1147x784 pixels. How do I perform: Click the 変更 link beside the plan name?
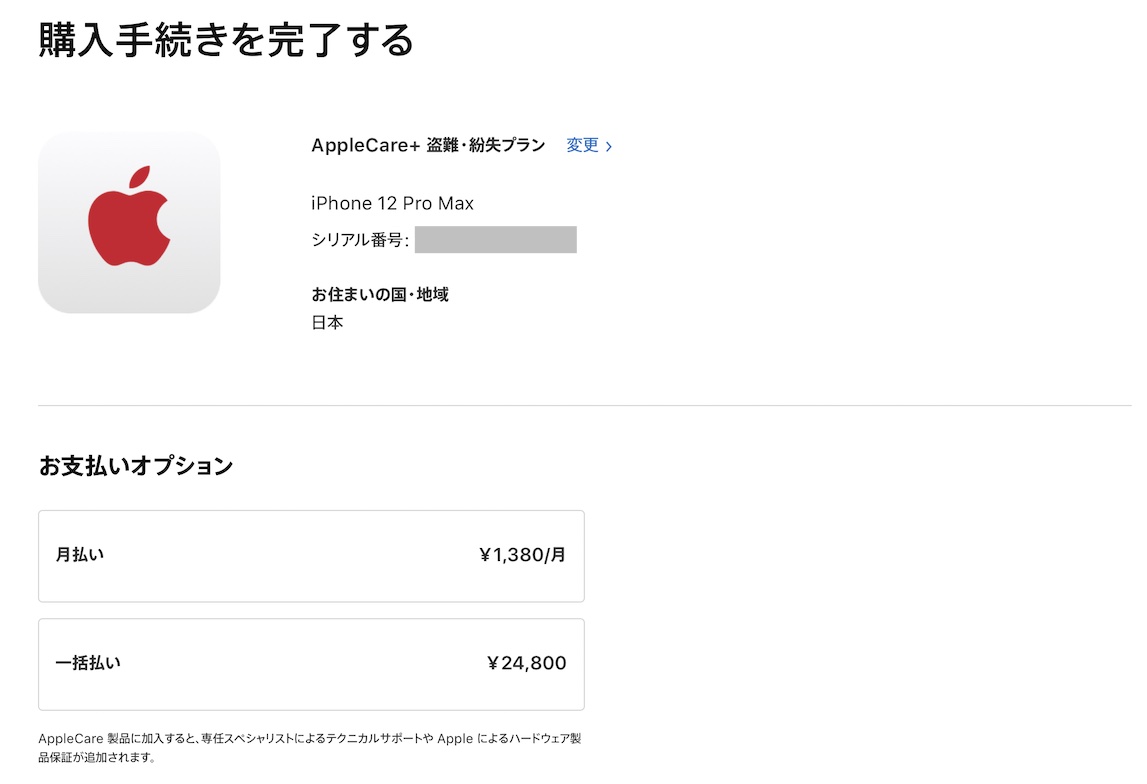coord(582,145)
